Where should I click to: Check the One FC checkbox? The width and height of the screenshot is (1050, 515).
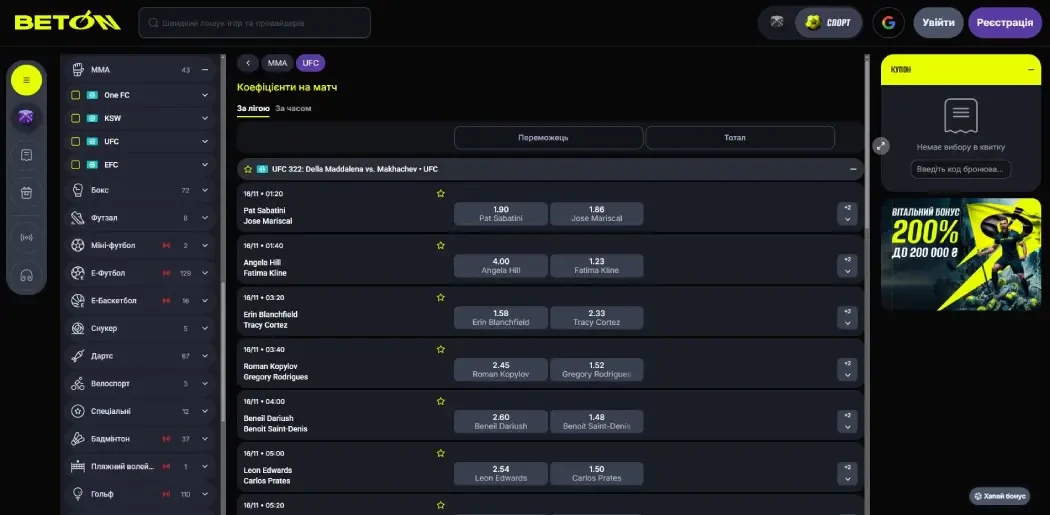coord(75,95)
